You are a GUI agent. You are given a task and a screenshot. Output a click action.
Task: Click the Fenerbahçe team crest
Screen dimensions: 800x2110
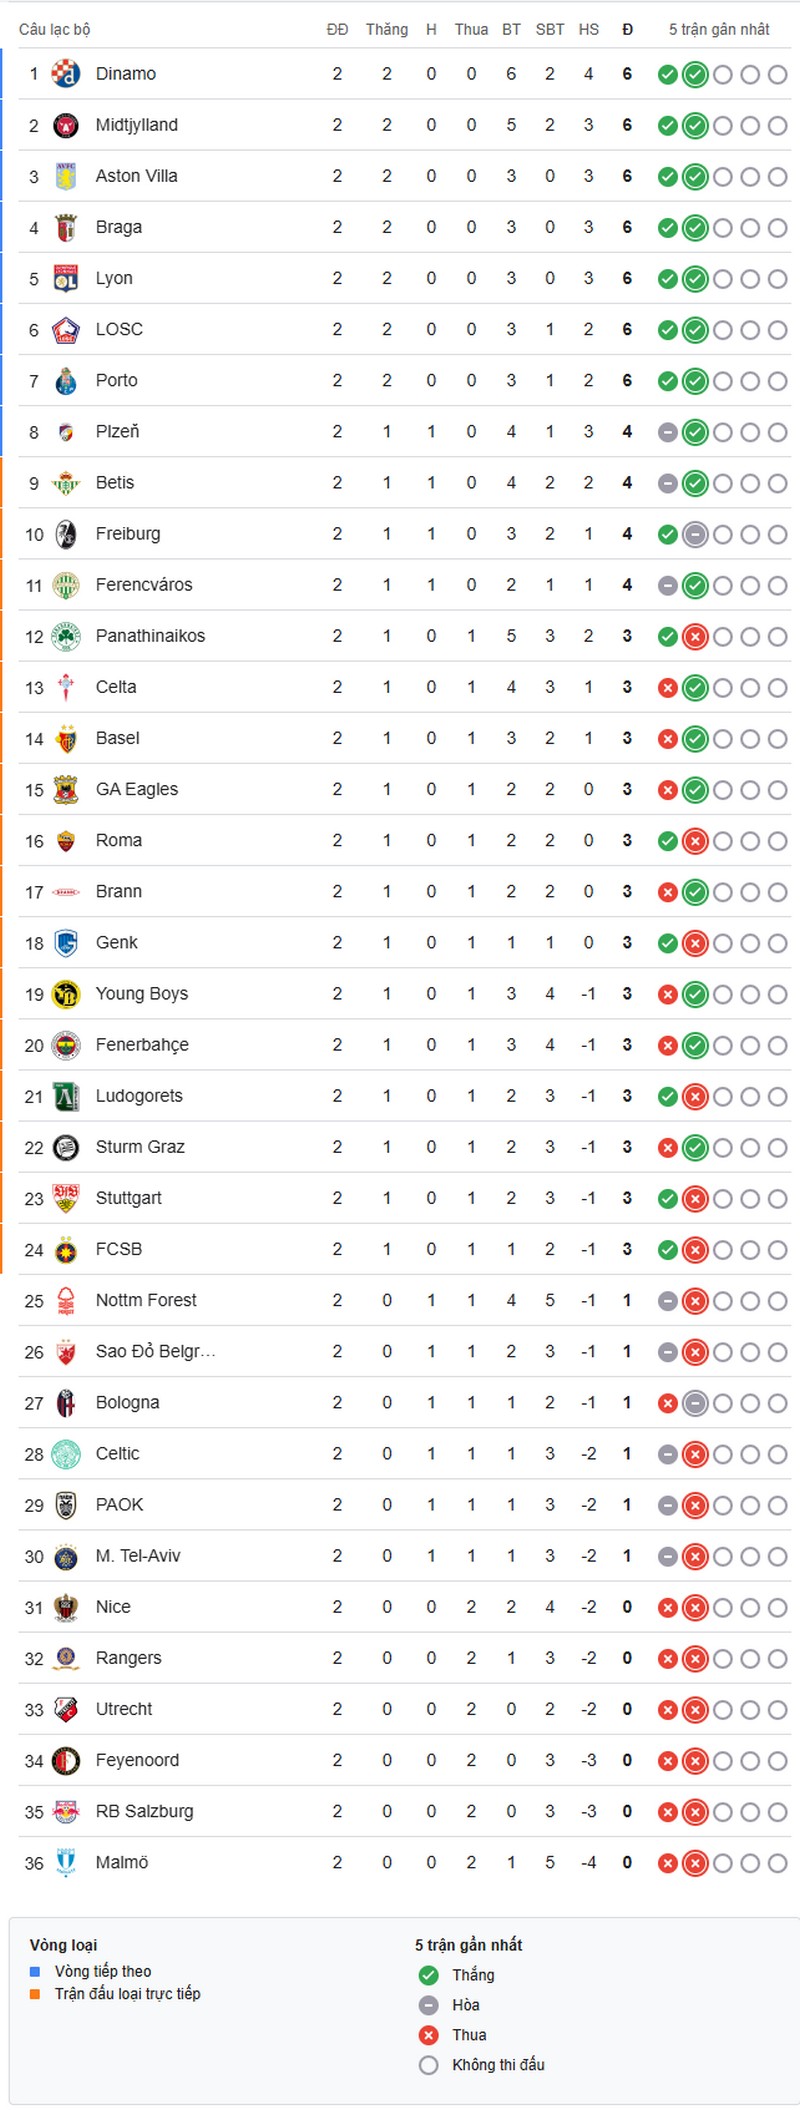[x=66, y=1045]
